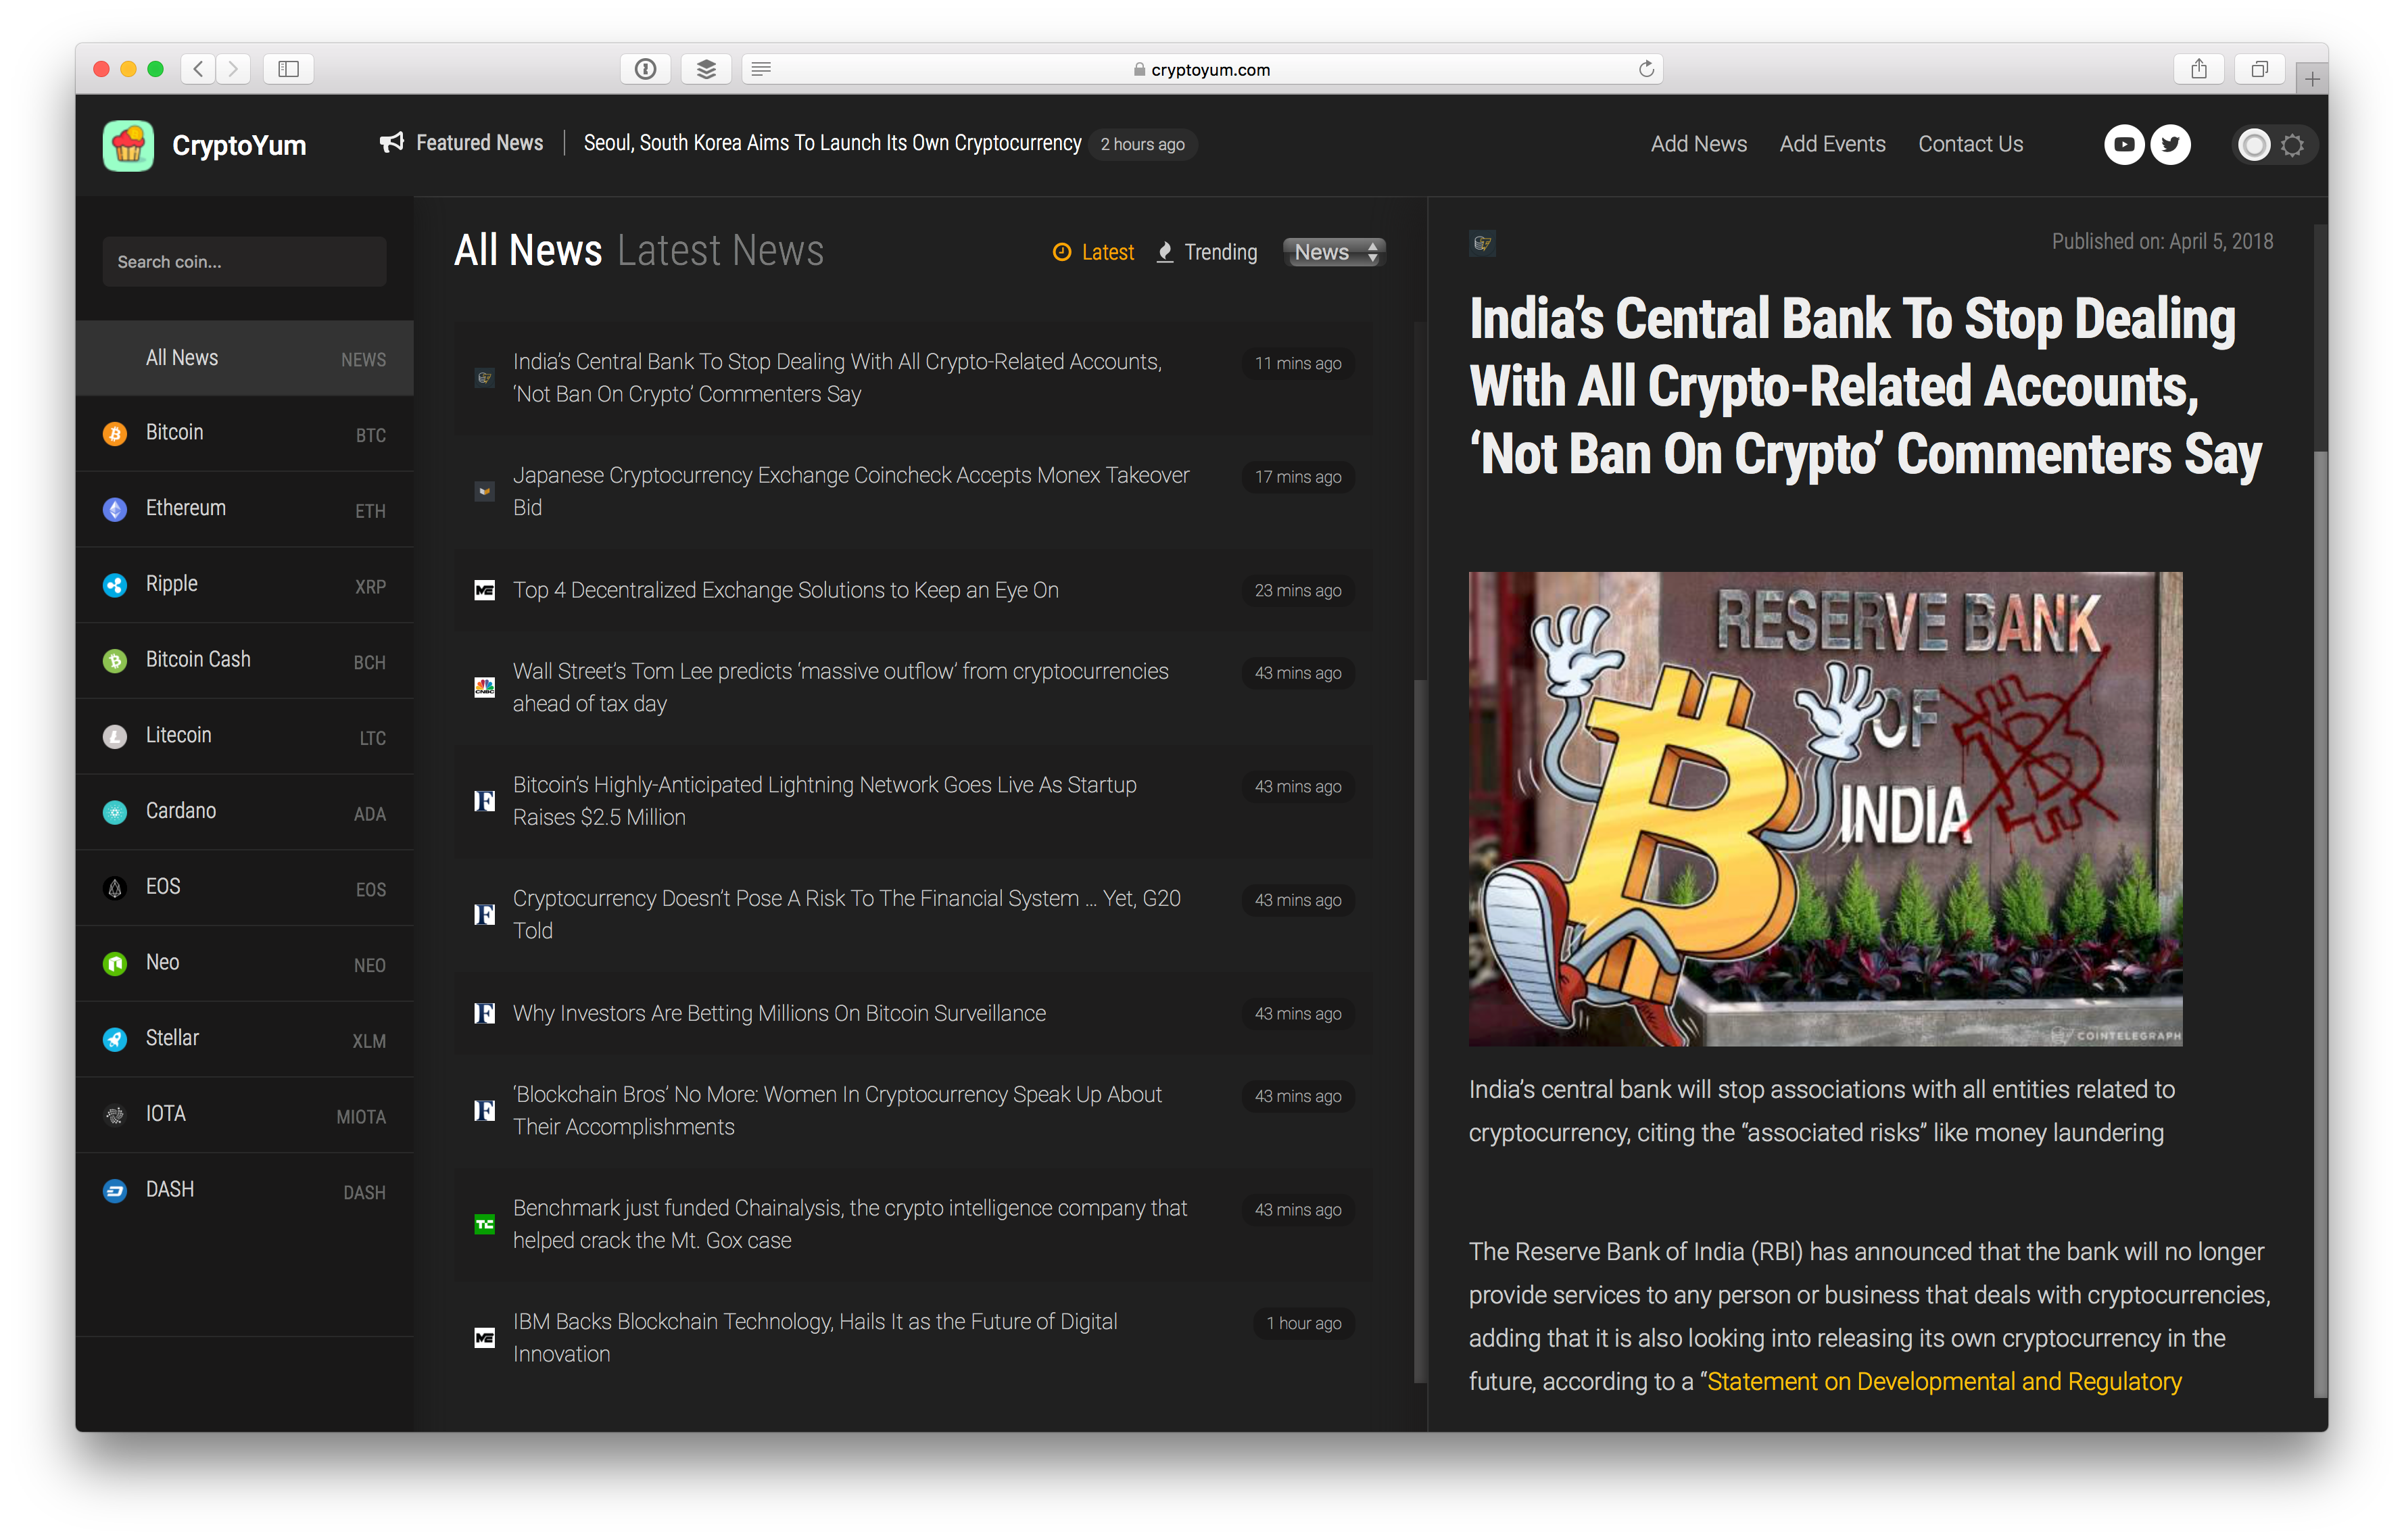The width and height of the screenshot is (2404, 1540).
Task: Sort articles by Trending
Action: point(1206,252)
